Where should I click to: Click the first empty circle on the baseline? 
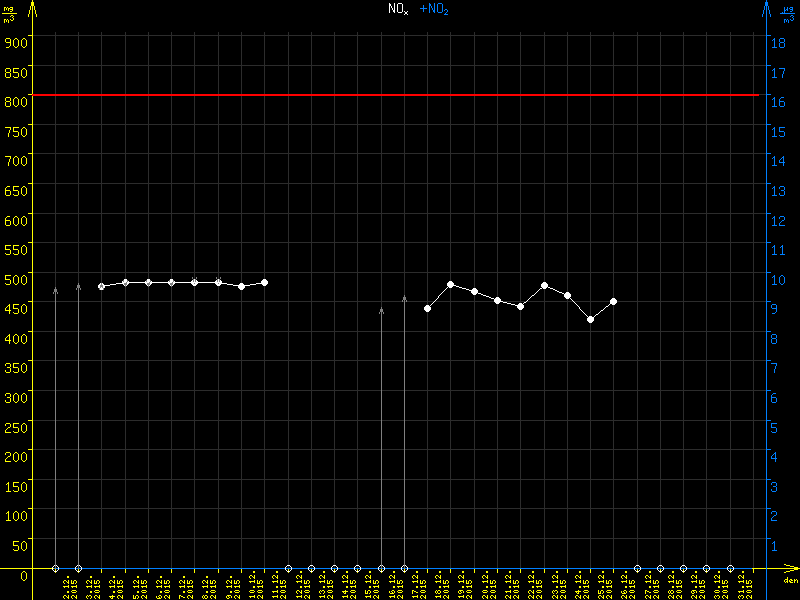pos(55,568)
